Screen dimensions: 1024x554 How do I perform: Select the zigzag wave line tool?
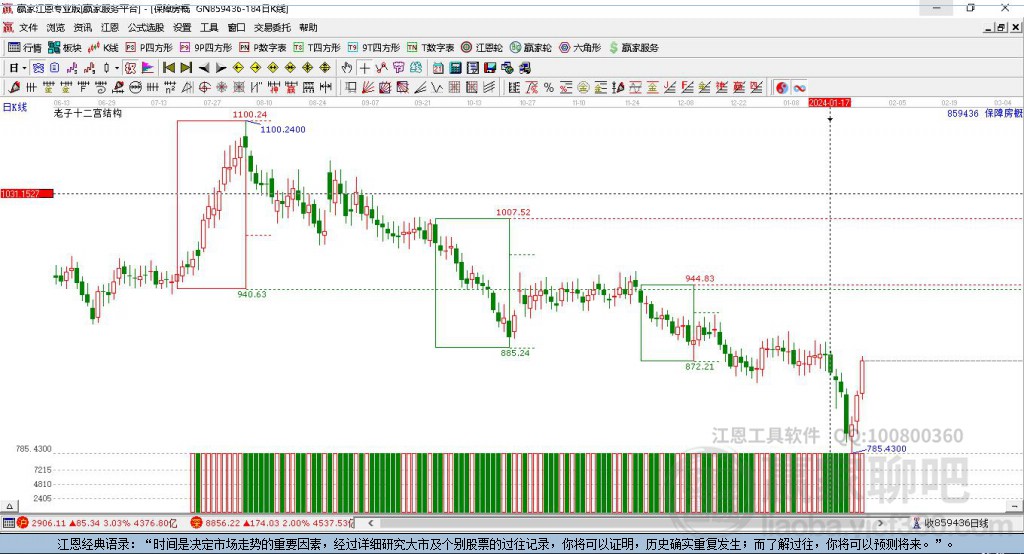pos(436,88)
